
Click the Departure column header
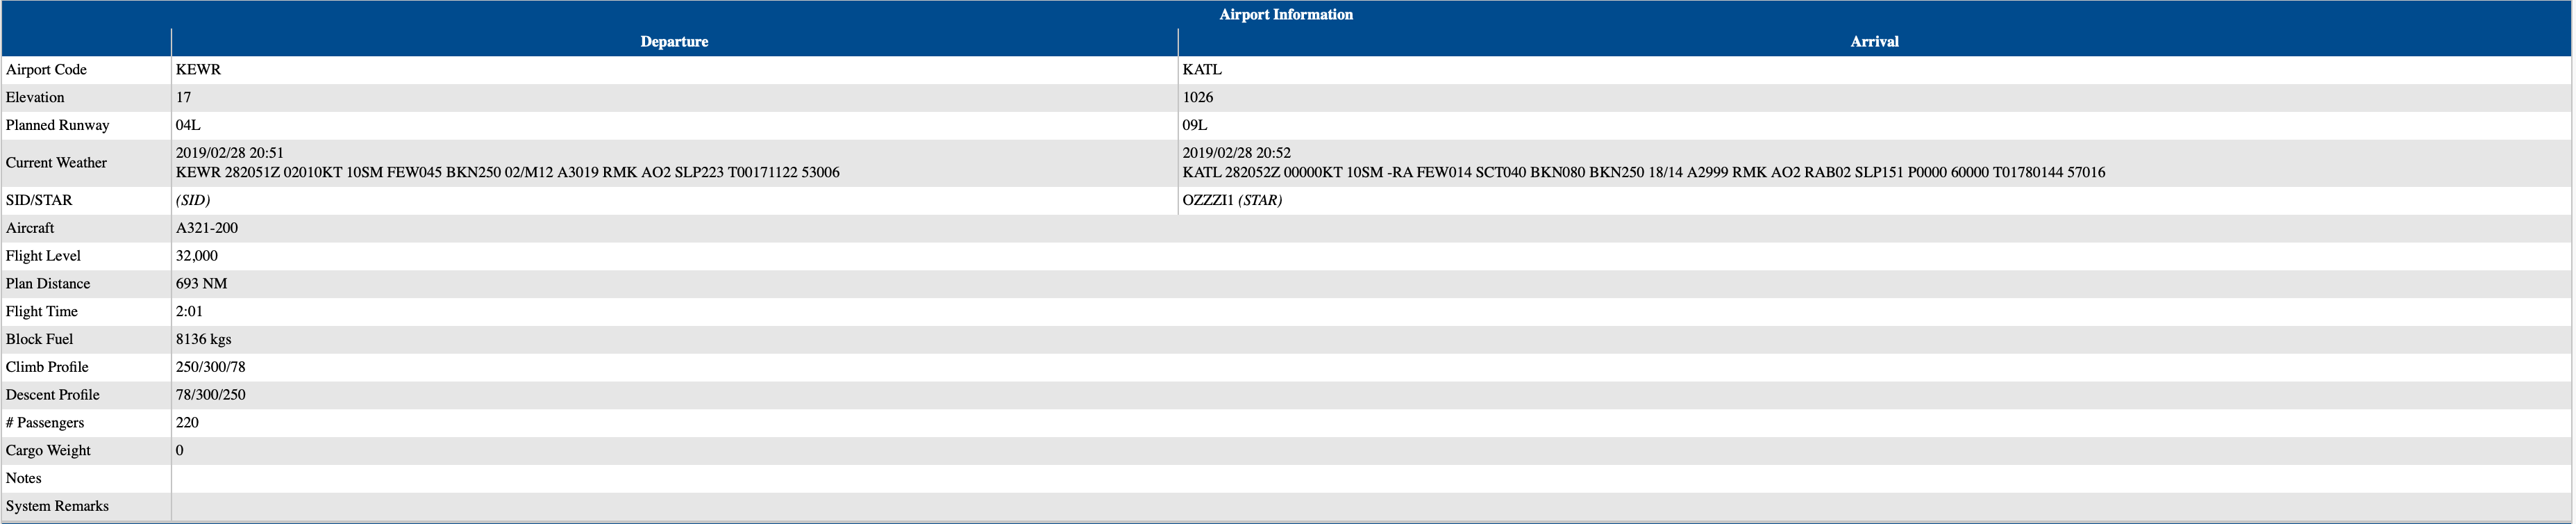point(674,42)
